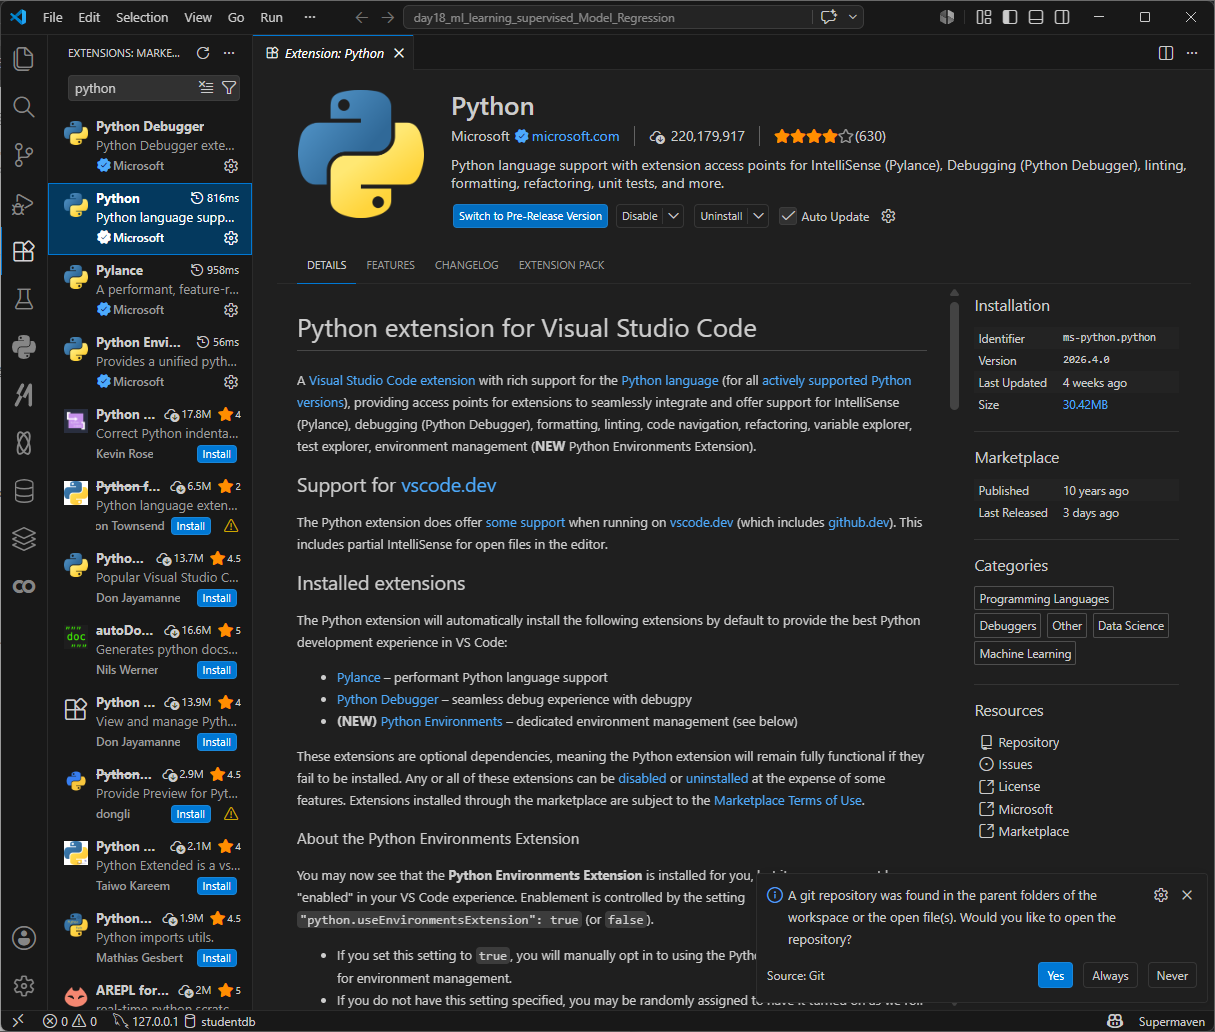Viewport: 1215px width, 1032px height.
Task: Open the View menu
Action: [198, 17]
